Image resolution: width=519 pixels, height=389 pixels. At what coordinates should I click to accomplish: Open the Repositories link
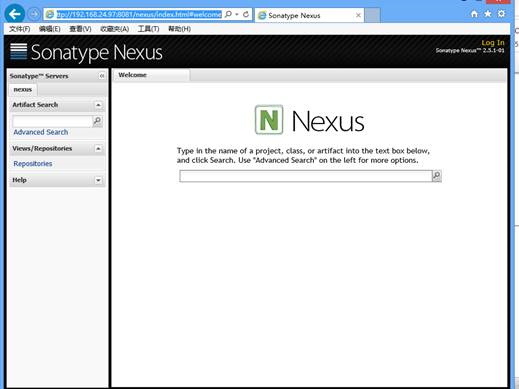click(33, 164)
